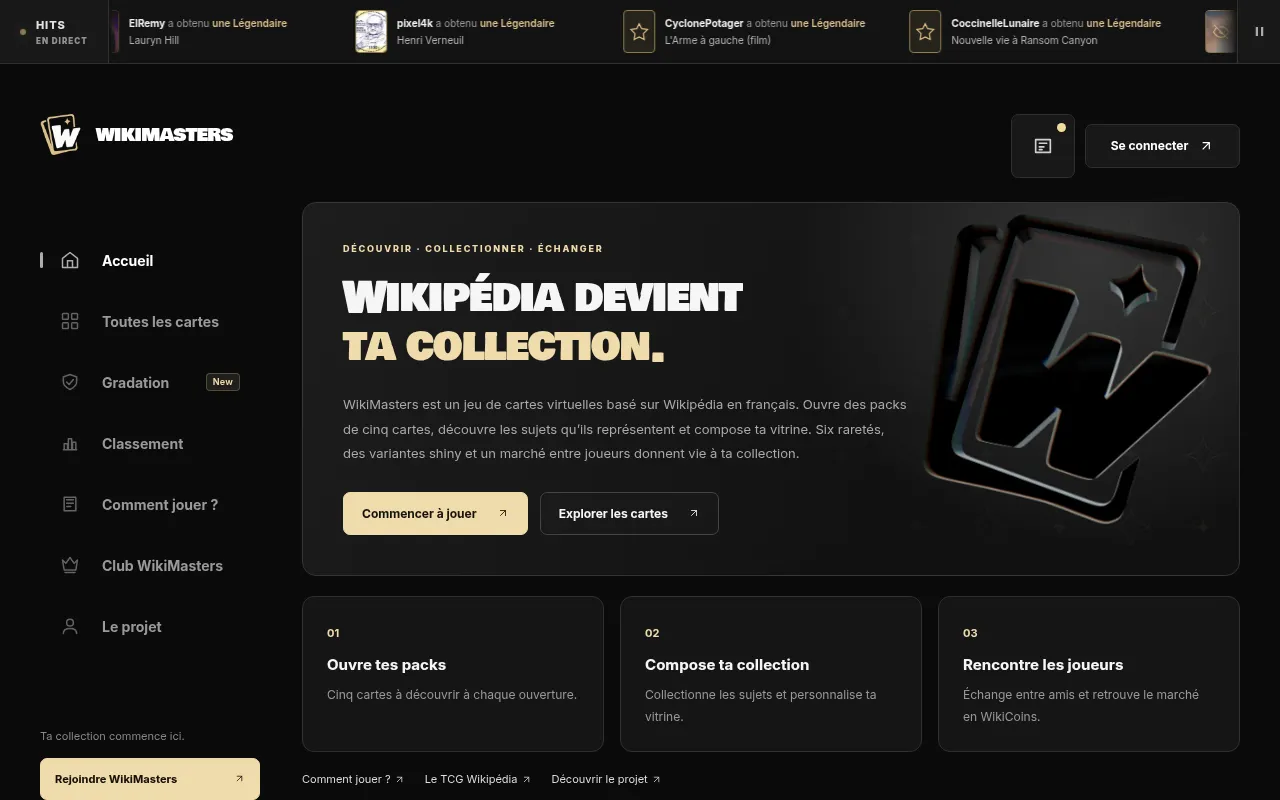Select the Rencontre les joueurs card
The width and height of the screenshot is (1280, 800).
[1089, 674]
